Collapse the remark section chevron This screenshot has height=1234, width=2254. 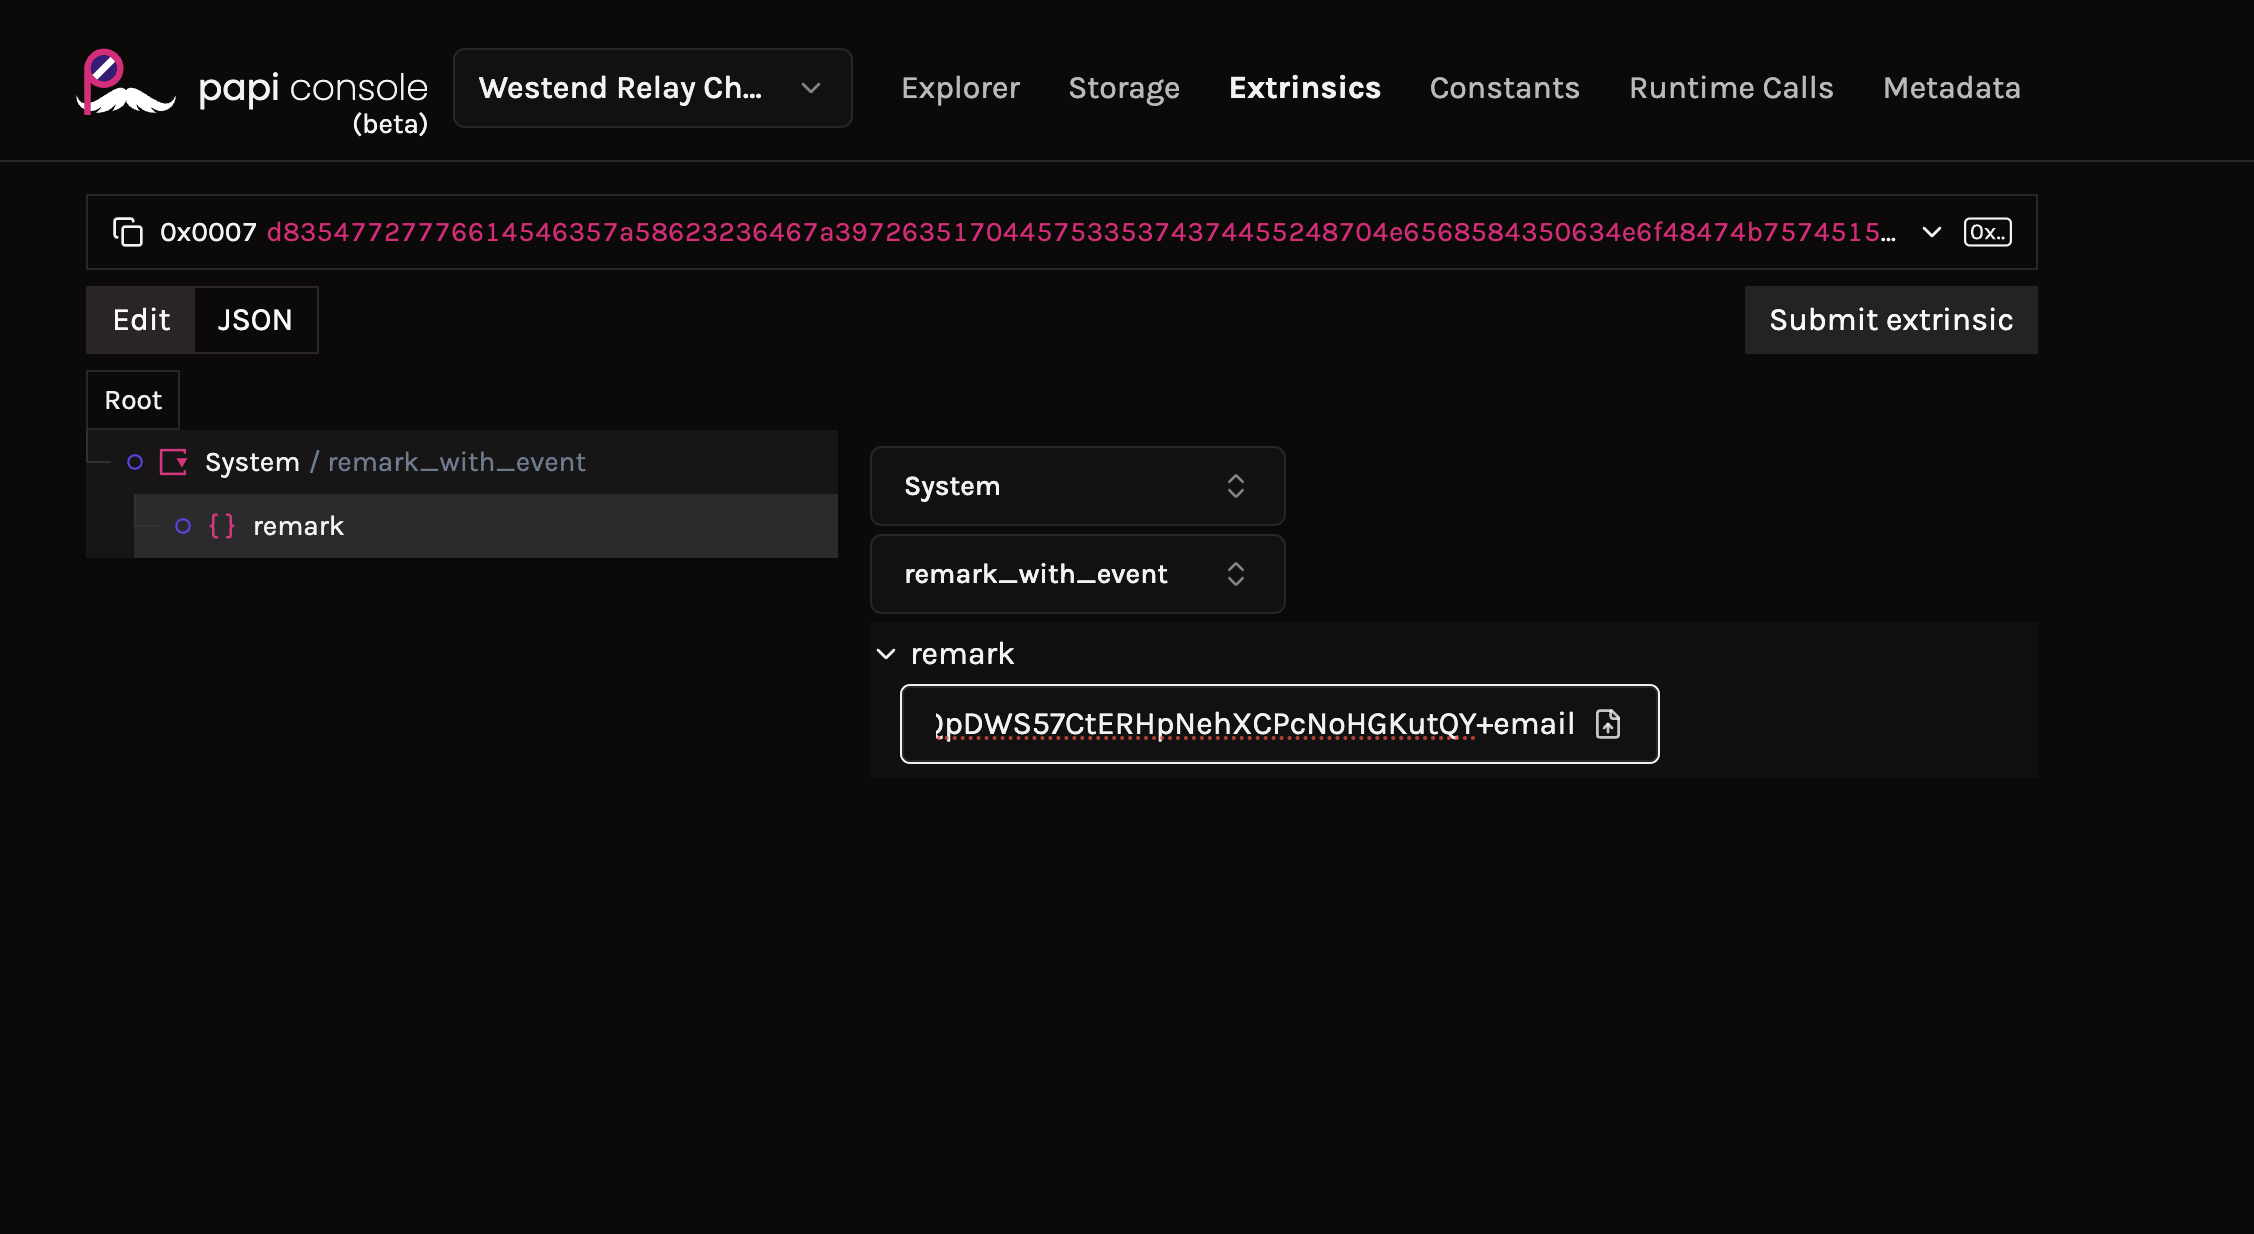coord(886,654)
